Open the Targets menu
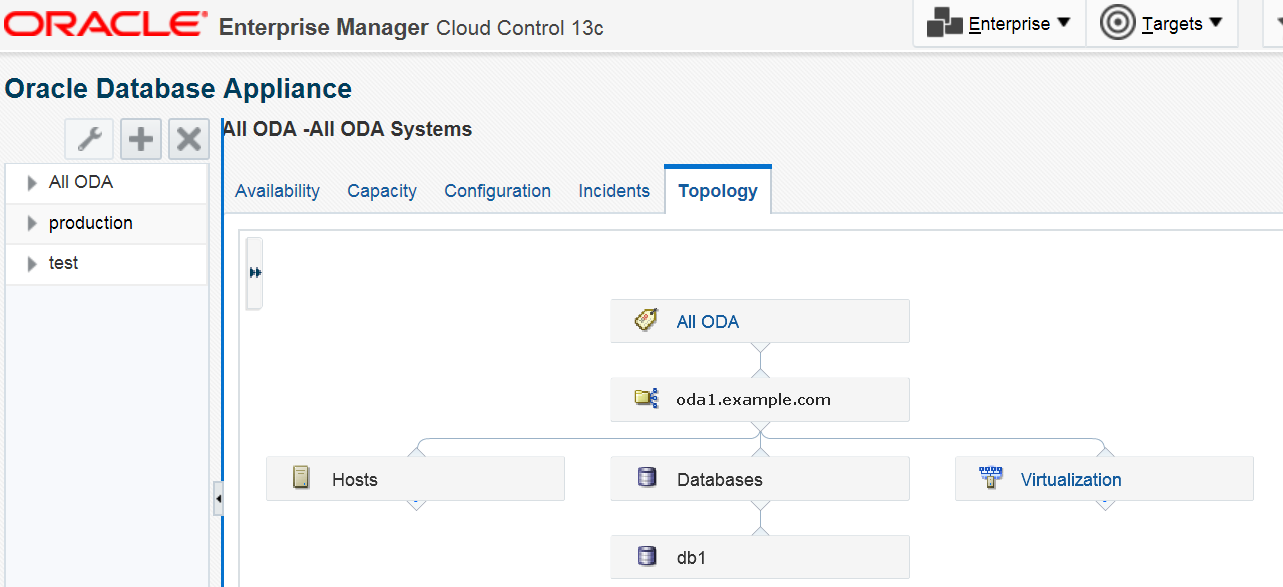 pos(1162,23)
